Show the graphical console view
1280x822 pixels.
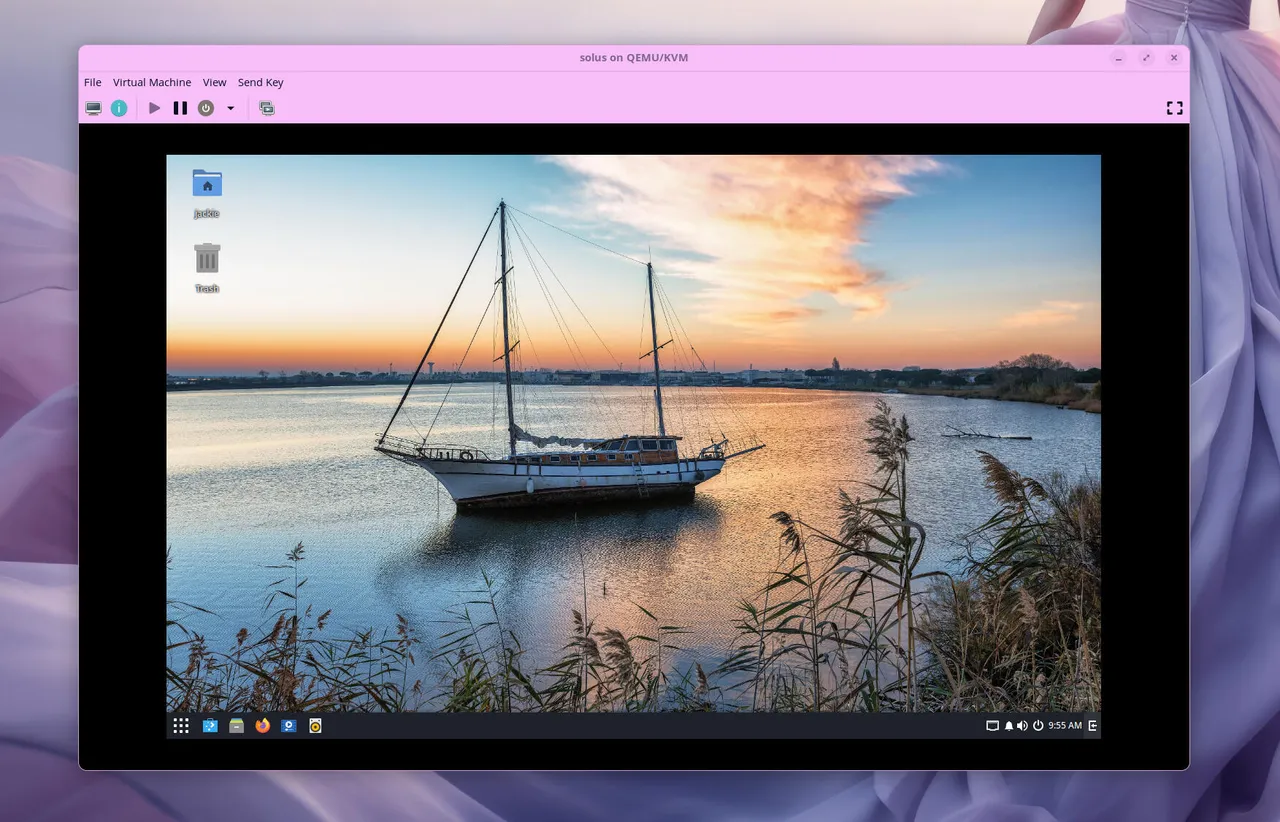pos(93,108)
